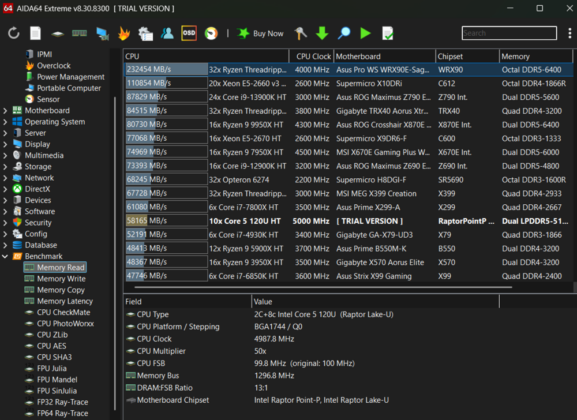Expand the DirectX tree node
This screenshot has height=420, width=577.
[5, 189]
